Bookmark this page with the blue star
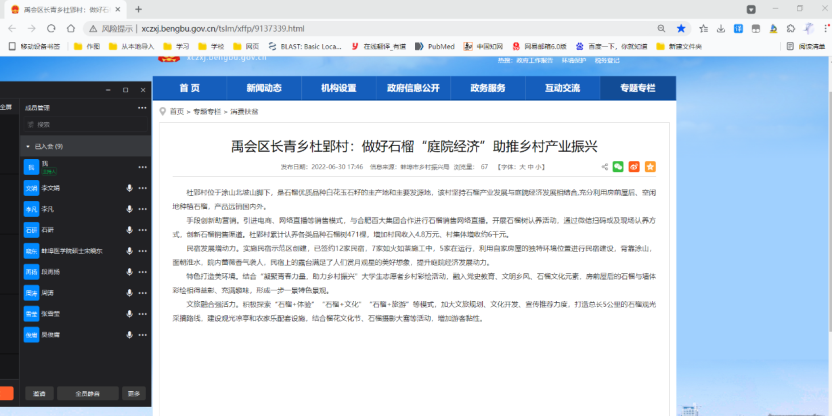This screenshot has height=416, width=832. point(681,29)
